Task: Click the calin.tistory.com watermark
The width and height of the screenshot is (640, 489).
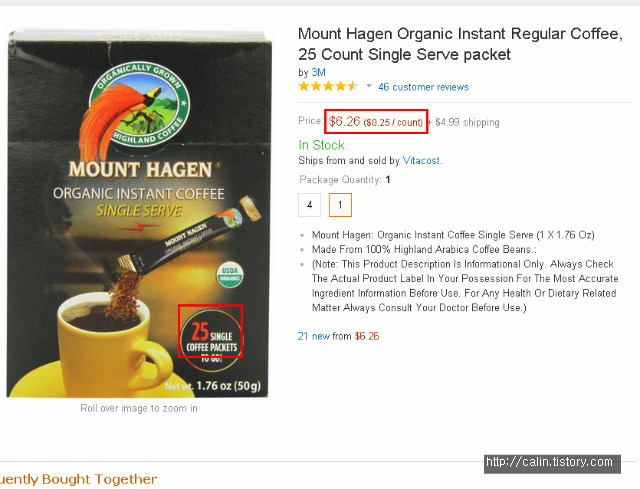Action: tap(552, 464)
